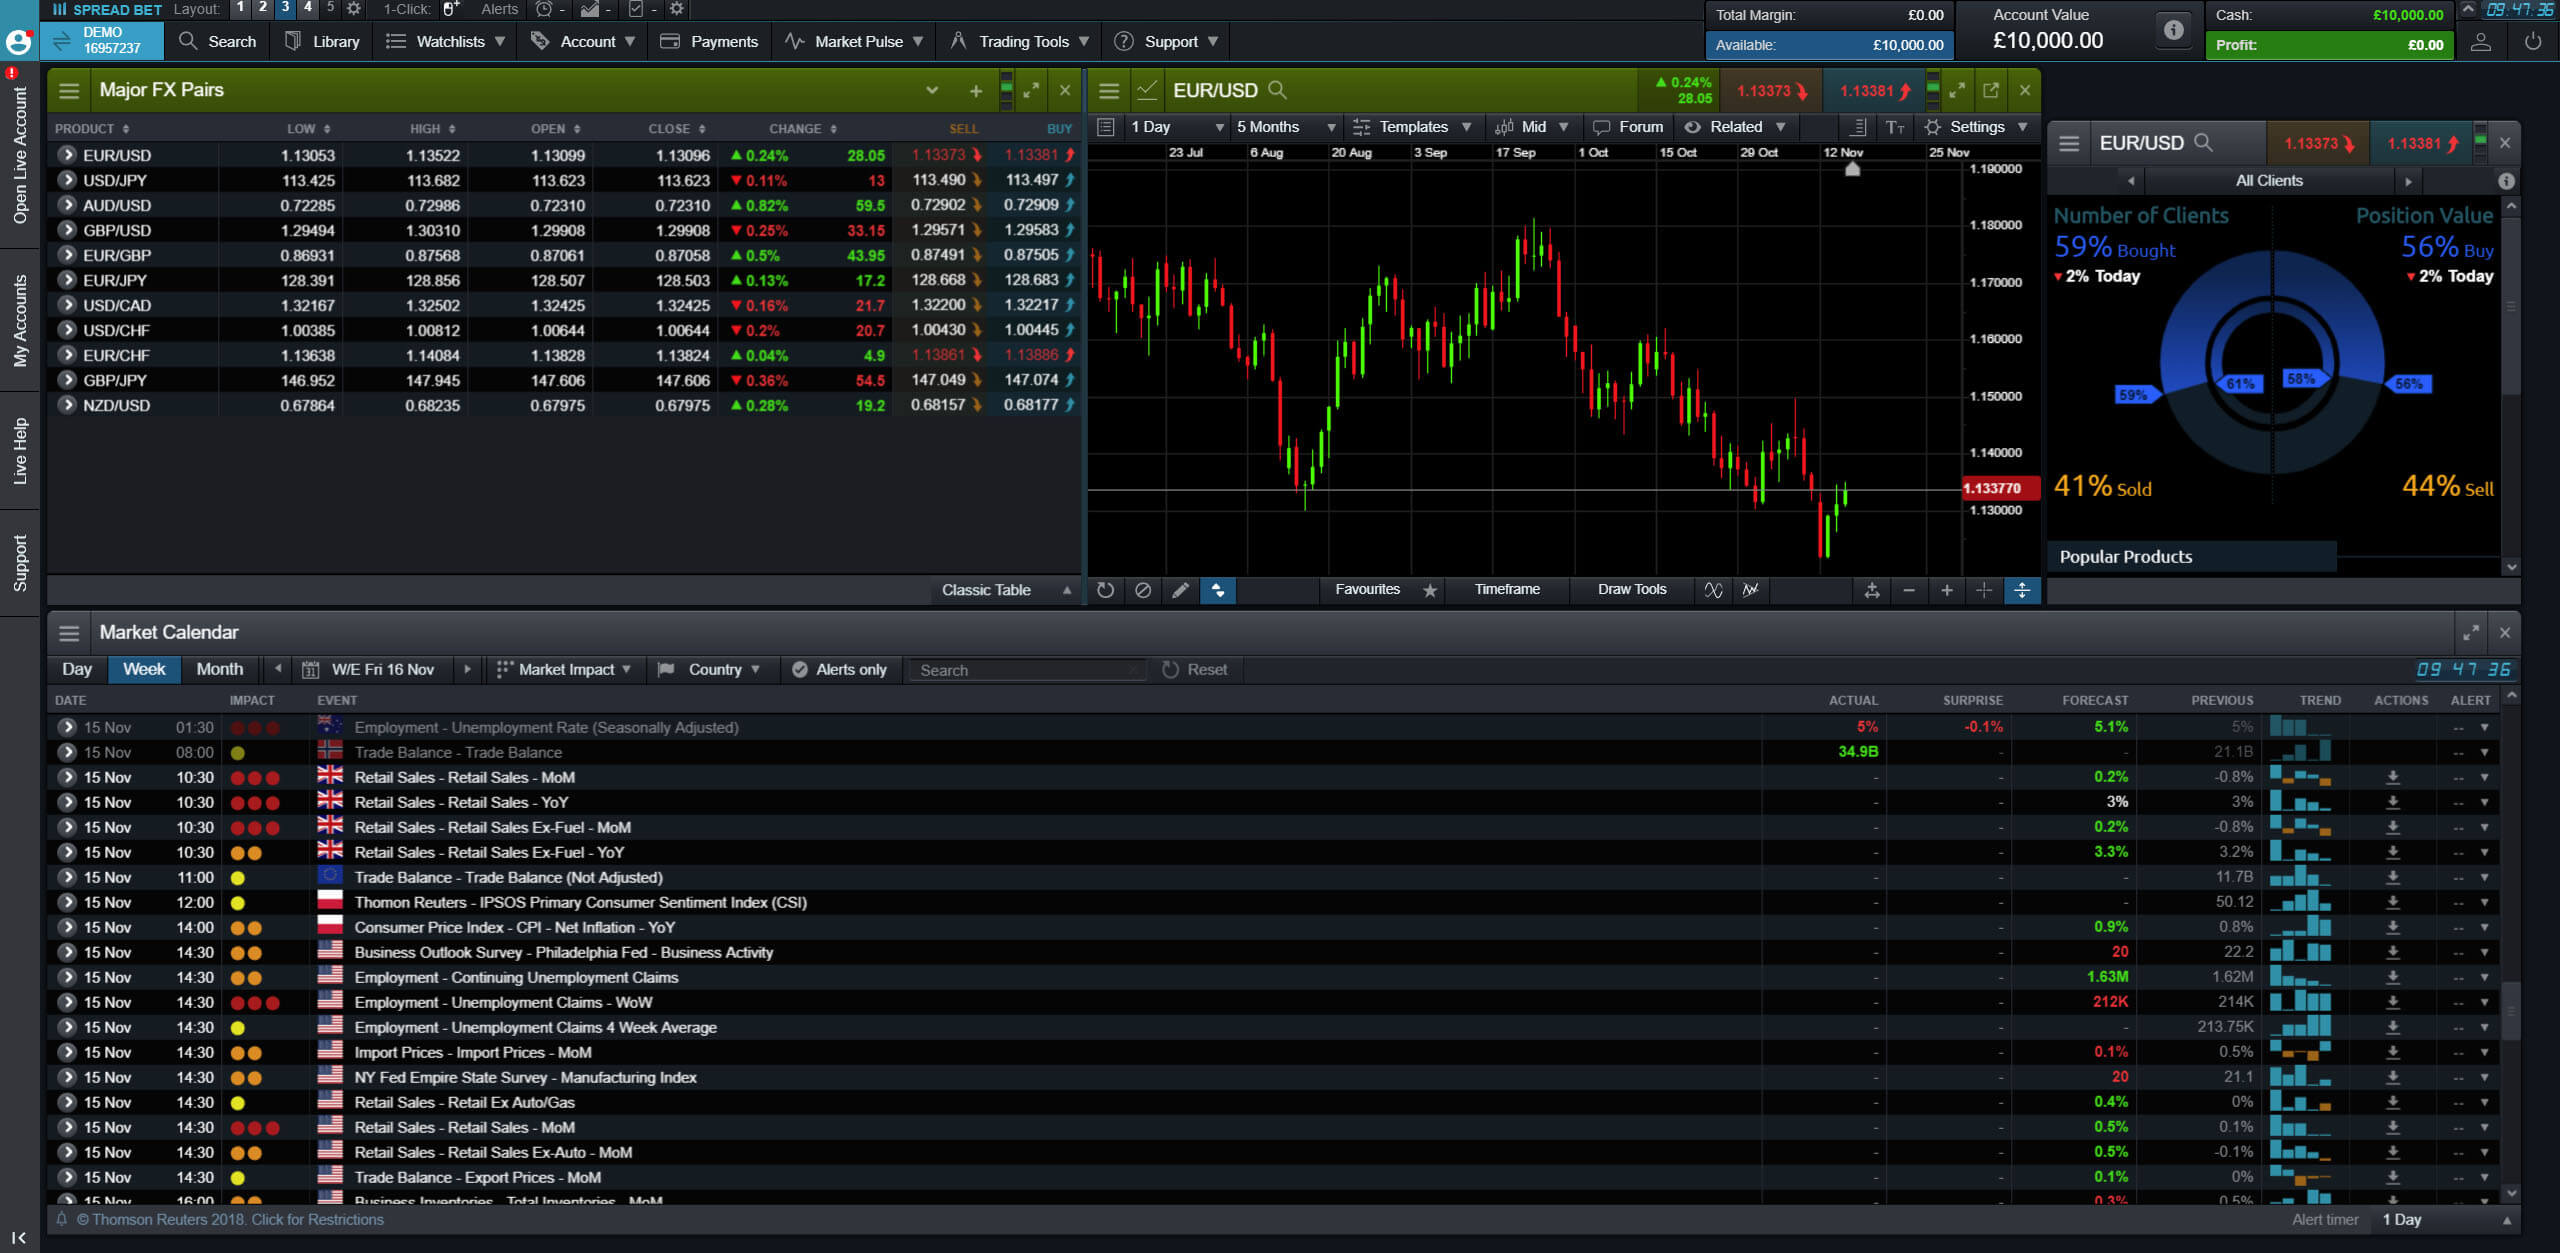Toggle crosshair cursor on chart
Image resolution: width=2560 pixels, height=1253 pixels.
click(x=1984, y=590)
